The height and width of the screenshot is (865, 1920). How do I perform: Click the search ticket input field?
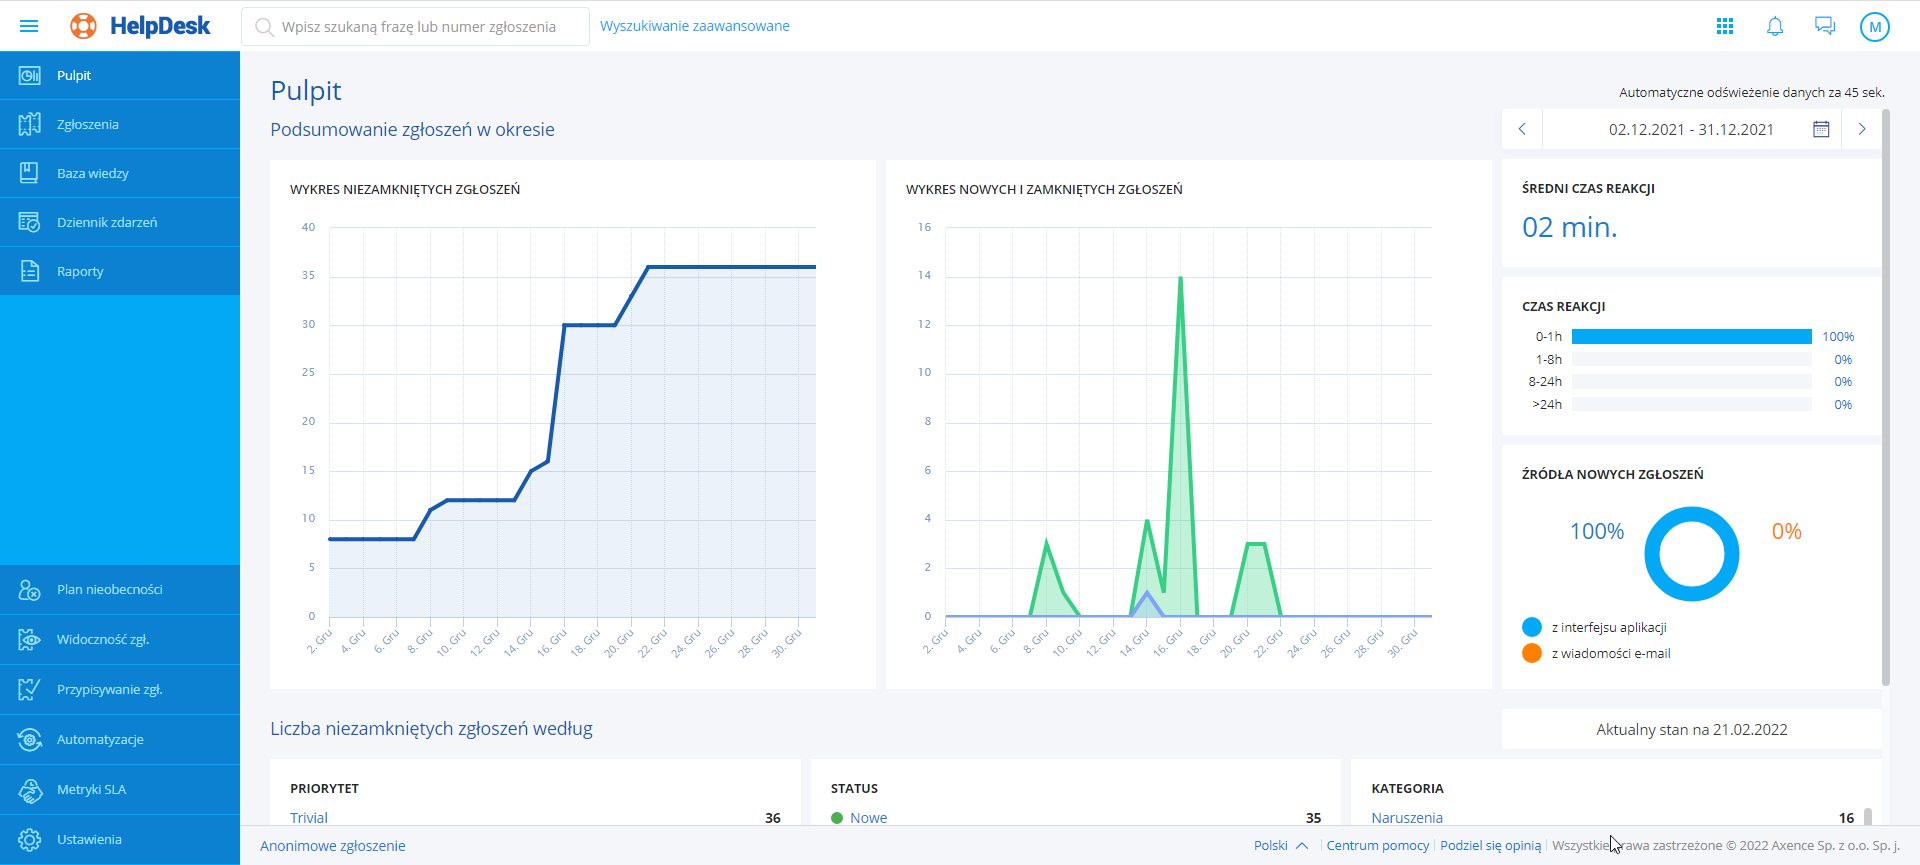[418, 27]
